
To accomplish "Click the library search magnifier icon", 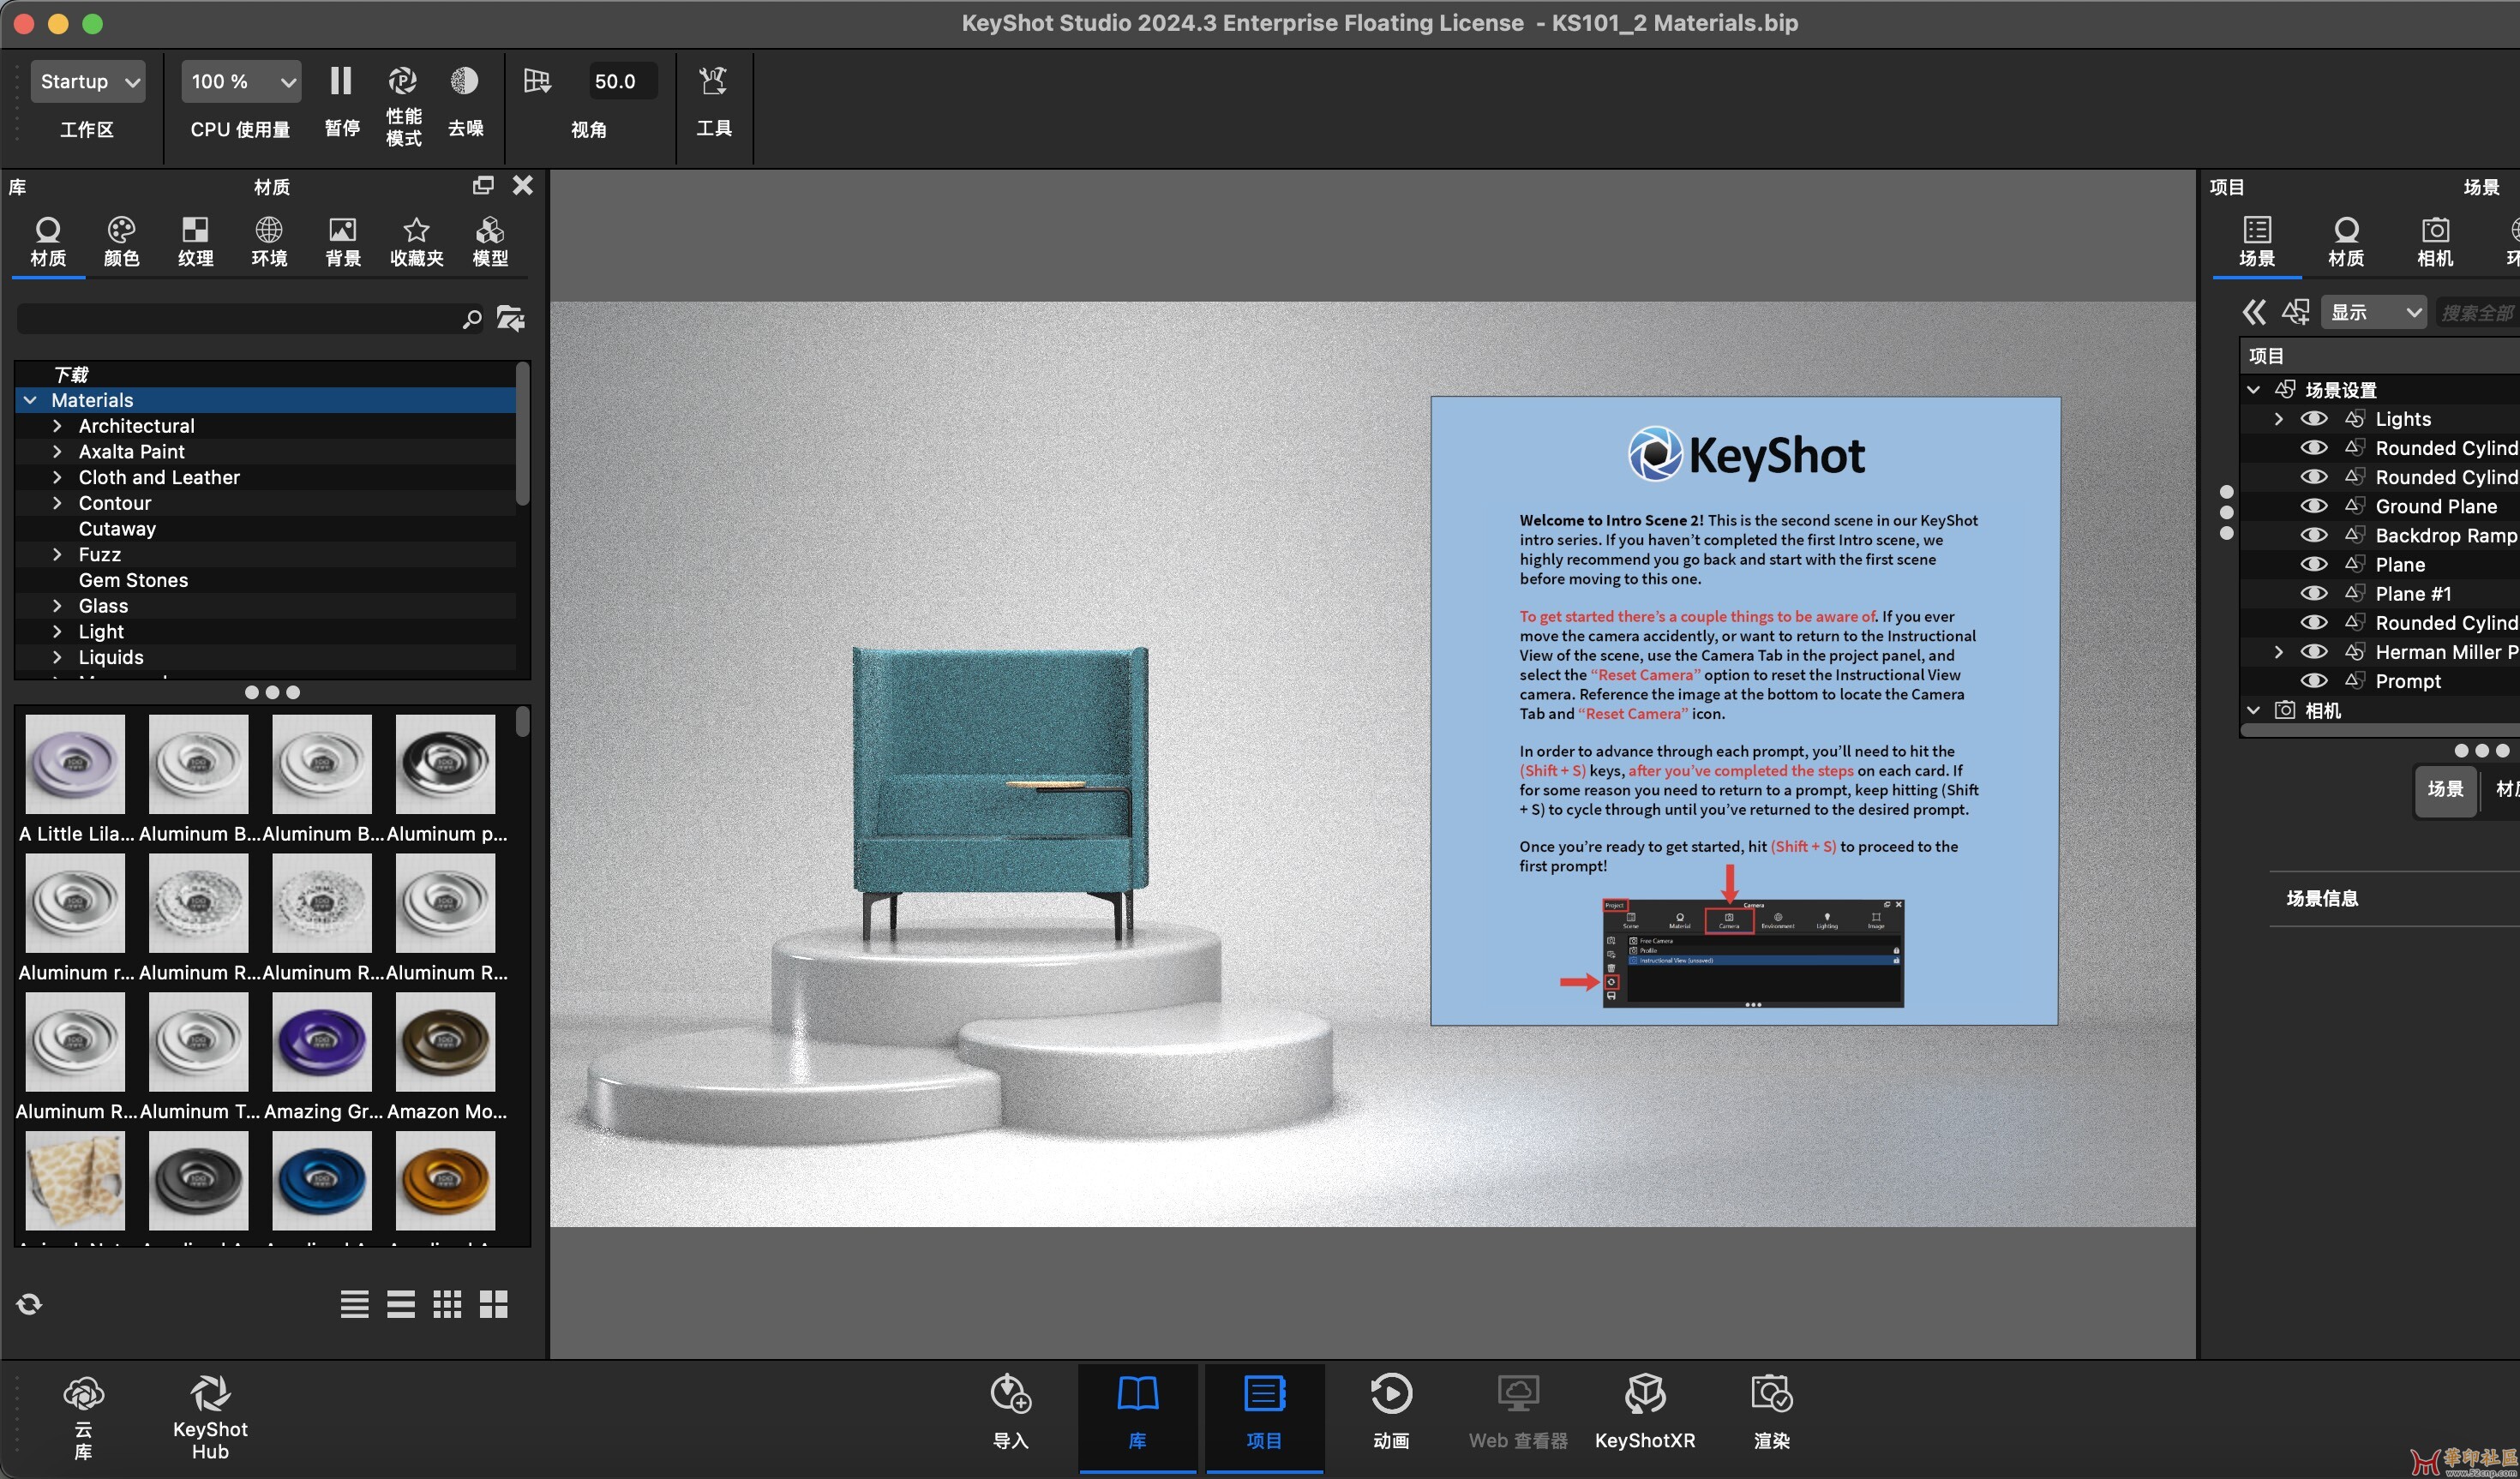I will tap(472, 319).
